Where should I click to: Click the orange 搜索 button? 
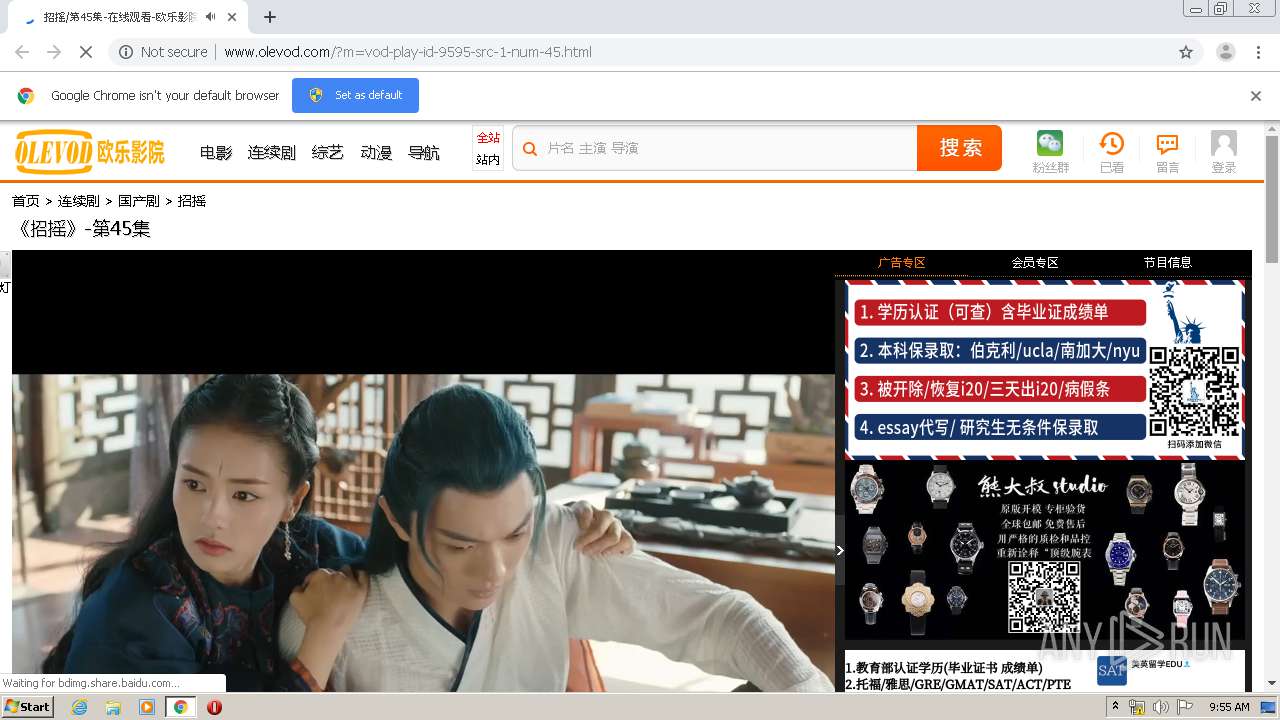pyautogui.click(x=959, y=148)
